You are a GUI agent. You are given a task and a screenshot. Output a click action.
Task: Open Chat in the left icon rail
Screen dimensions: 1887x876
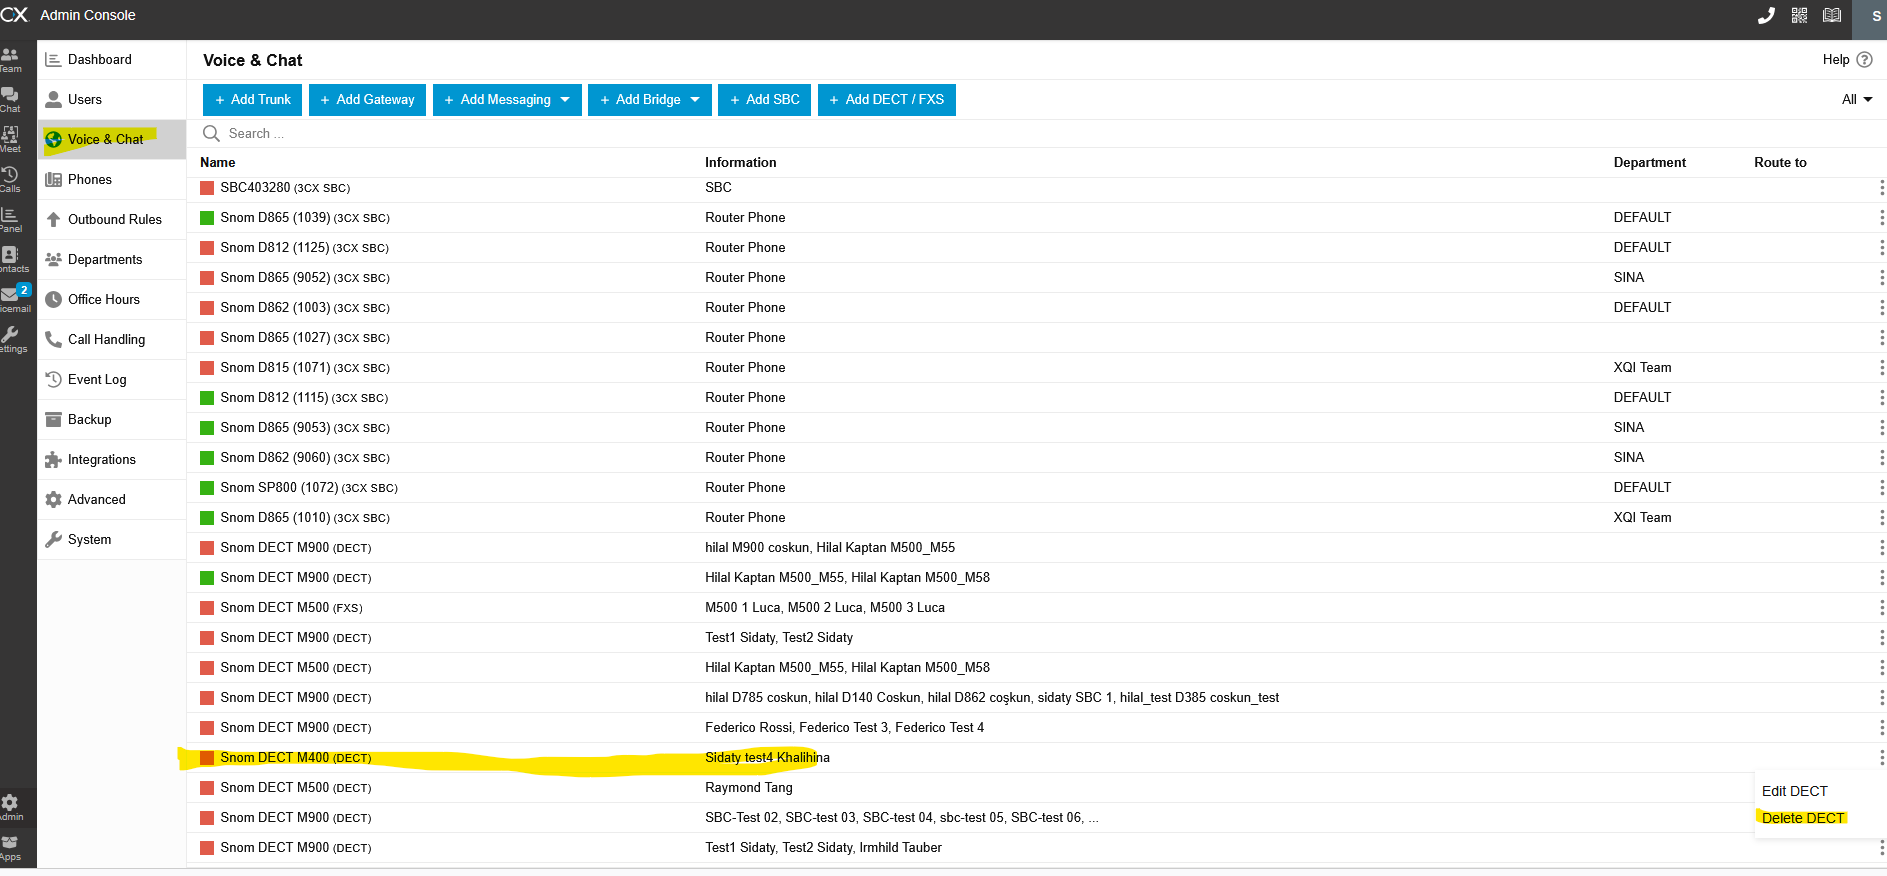tap(10, 100)
